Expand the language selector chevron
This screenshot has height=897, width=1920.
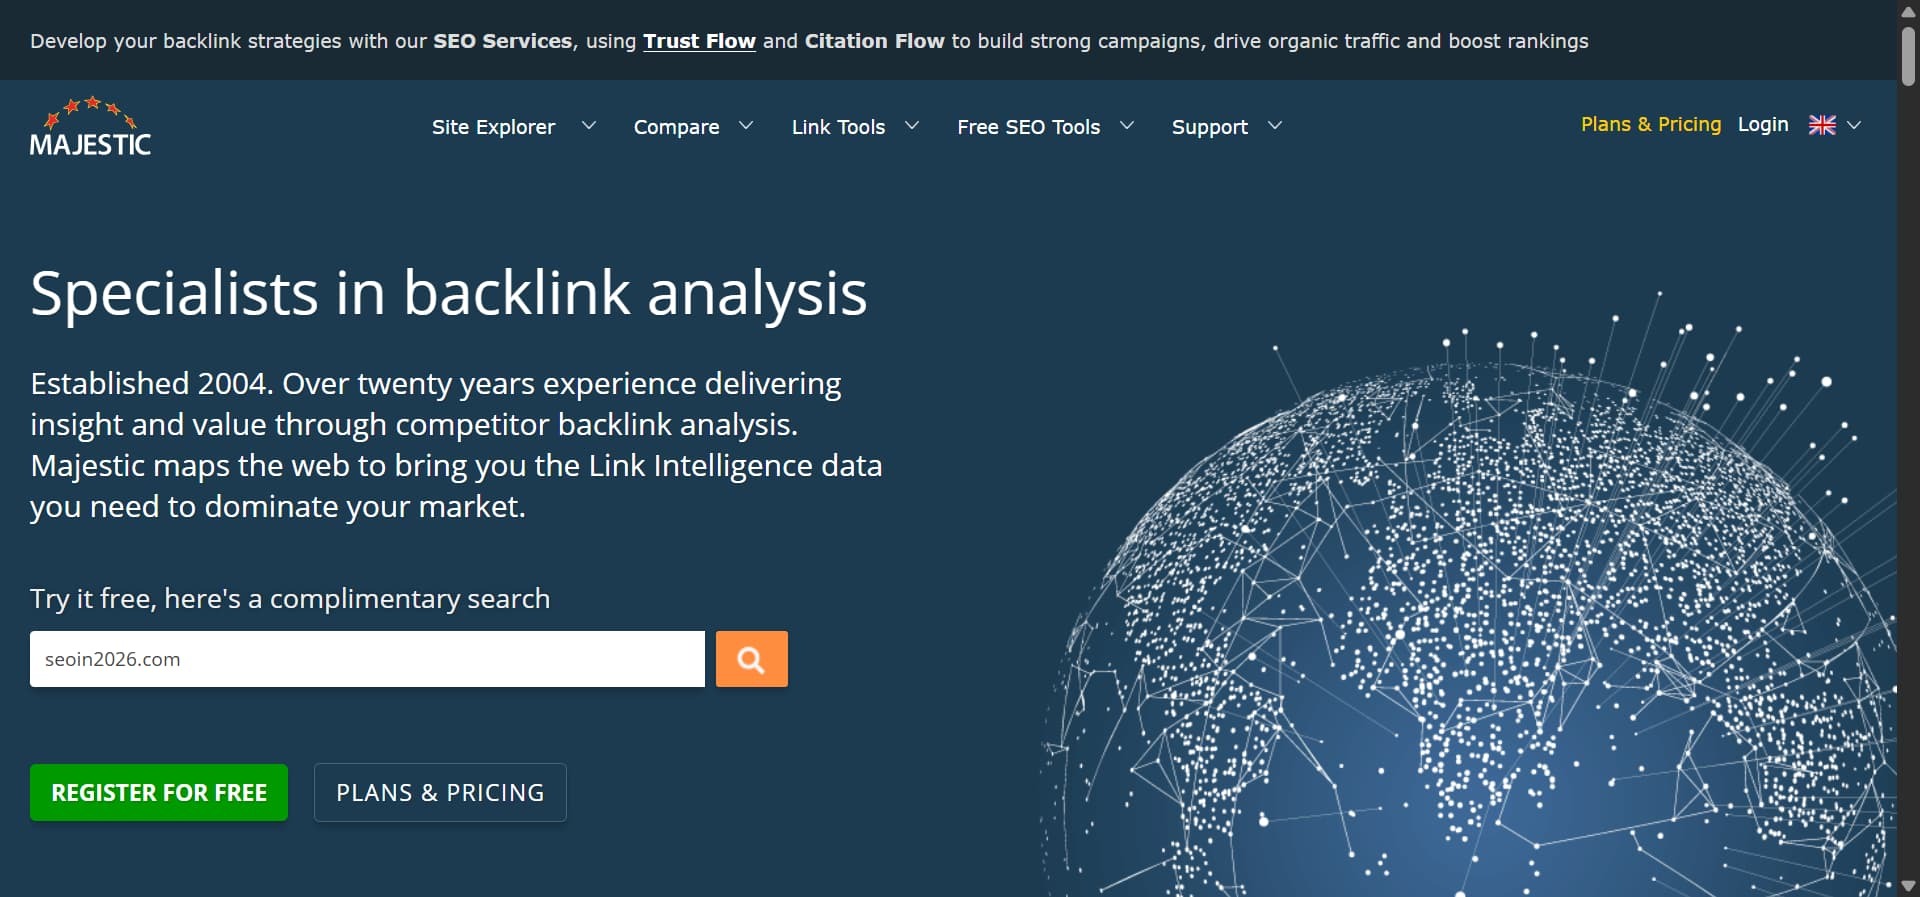click(1854, 125)
